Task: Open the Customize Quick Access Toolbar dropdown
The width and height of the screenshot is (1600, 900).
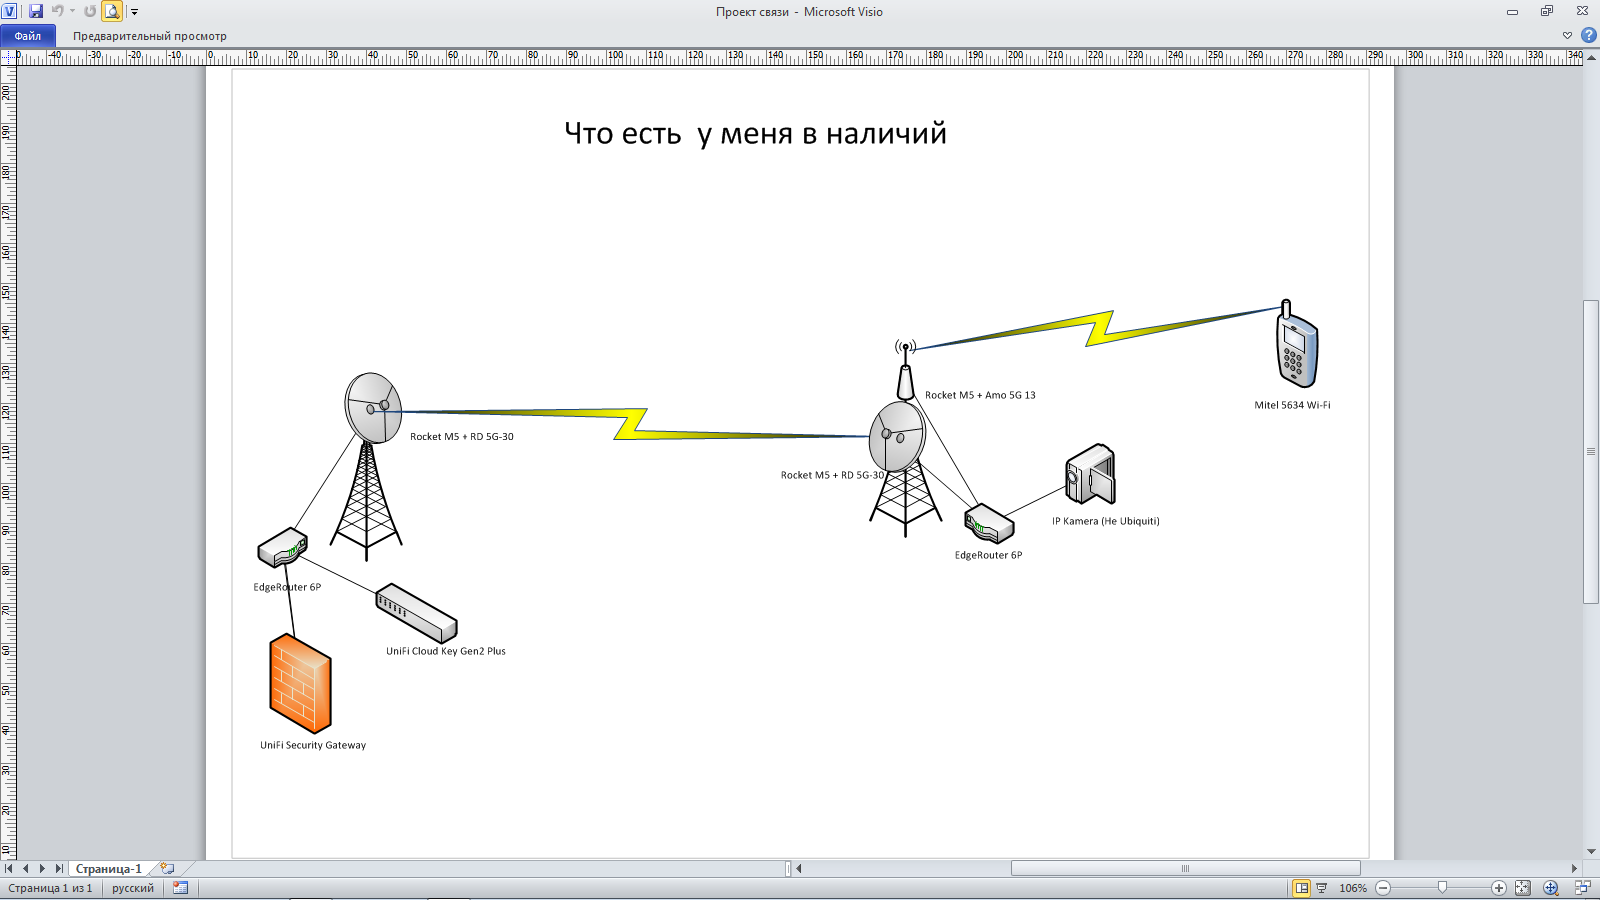Action: pos(134,12)
